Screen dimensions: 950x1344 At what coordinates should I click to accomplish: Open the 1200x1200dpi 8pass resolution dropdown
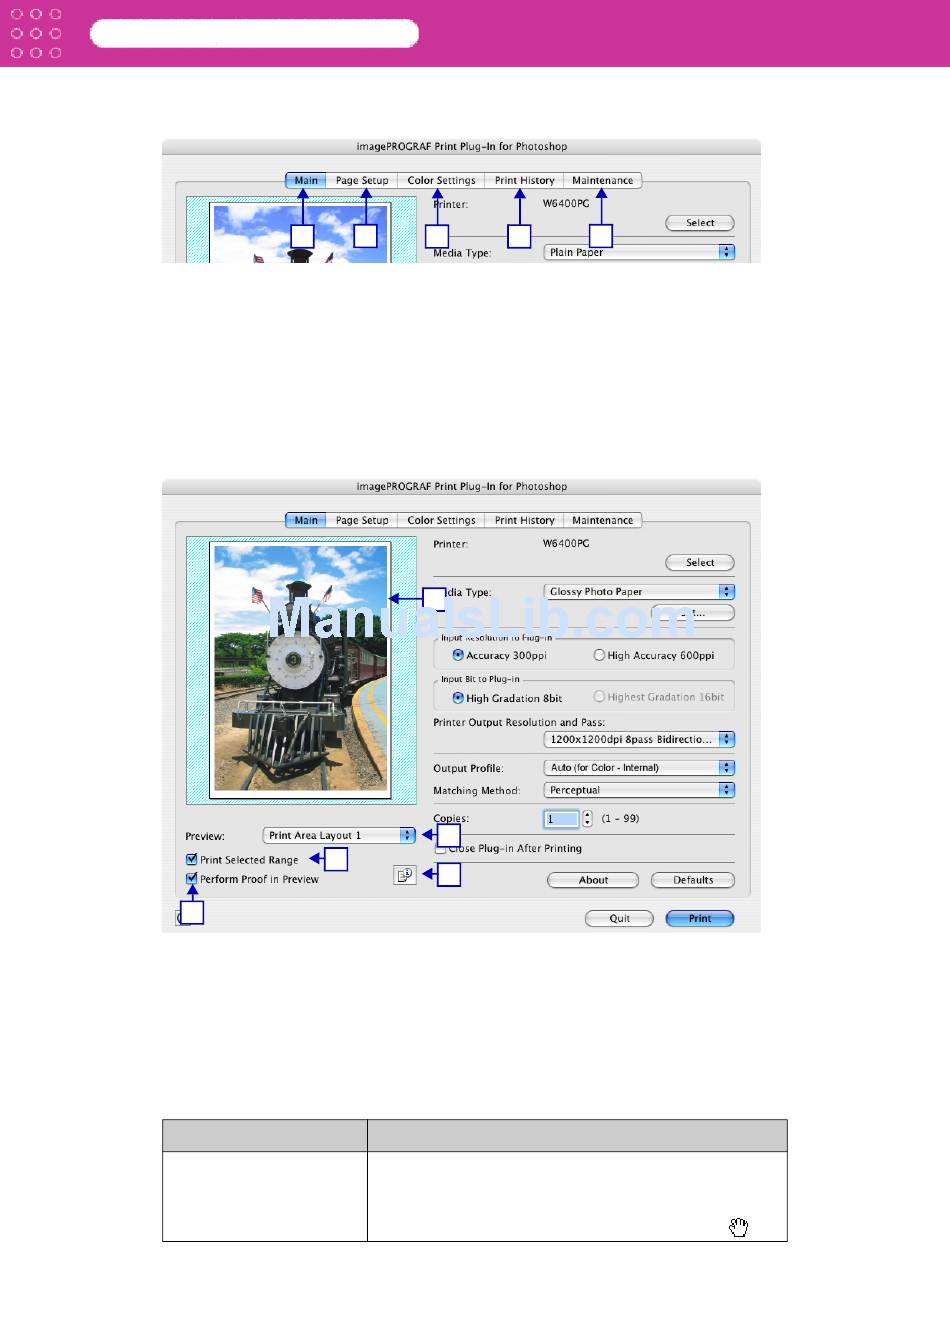point(639,739)
